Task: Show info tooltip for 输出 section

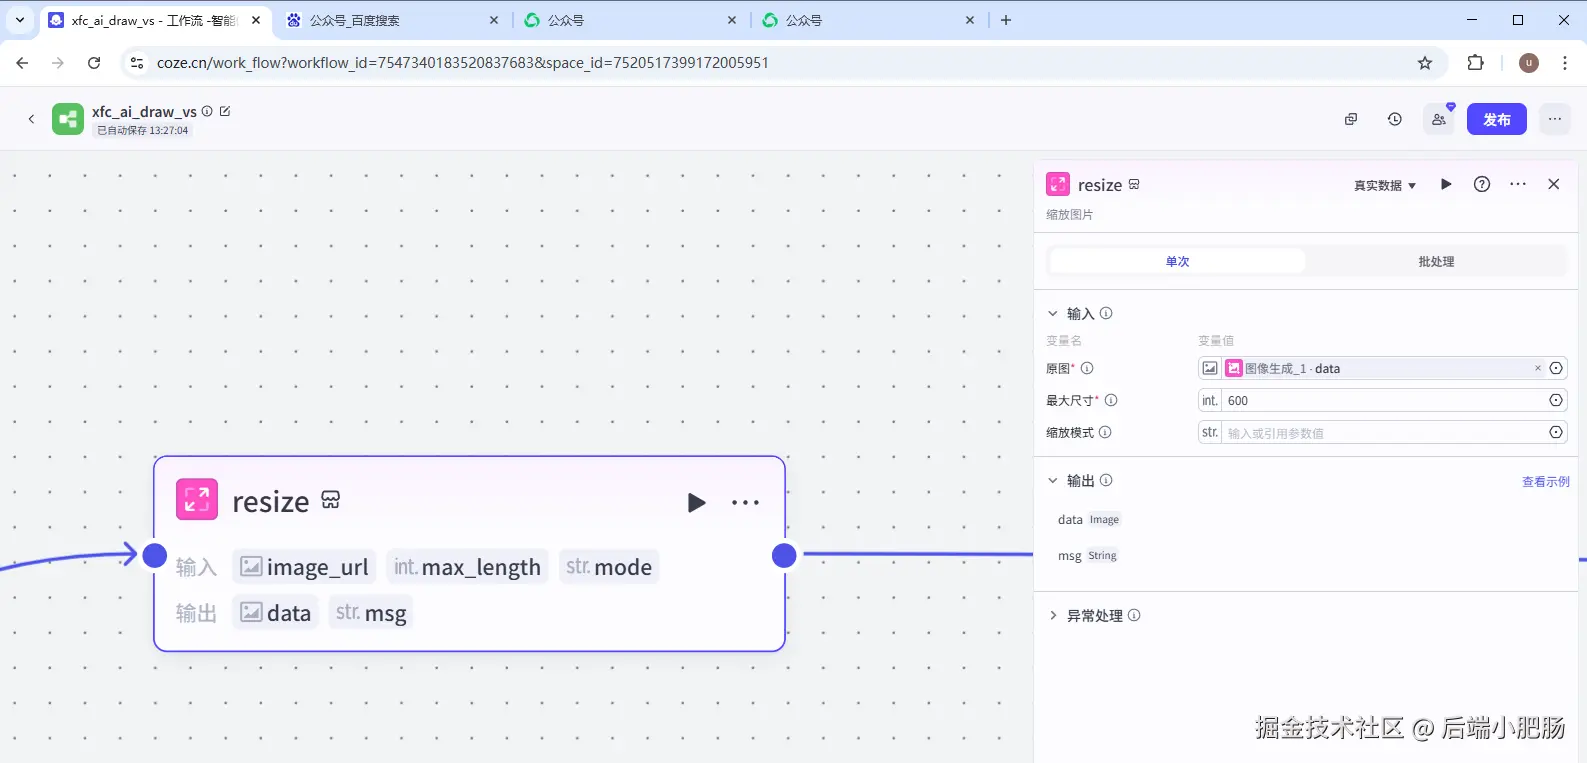Action: [1106, 480]
